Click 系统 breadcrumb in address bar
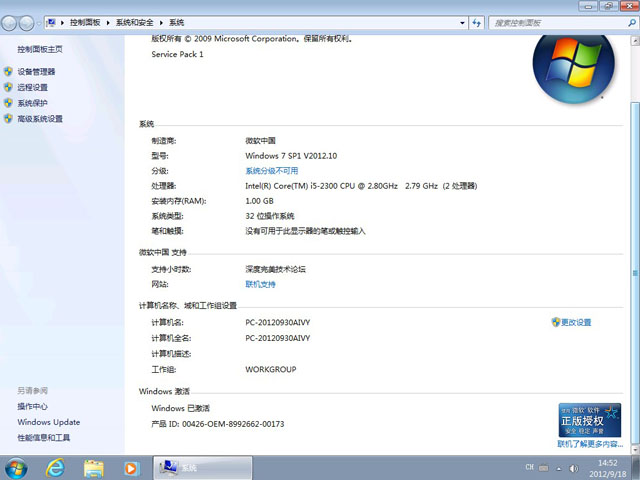 (x=176, y=22)
